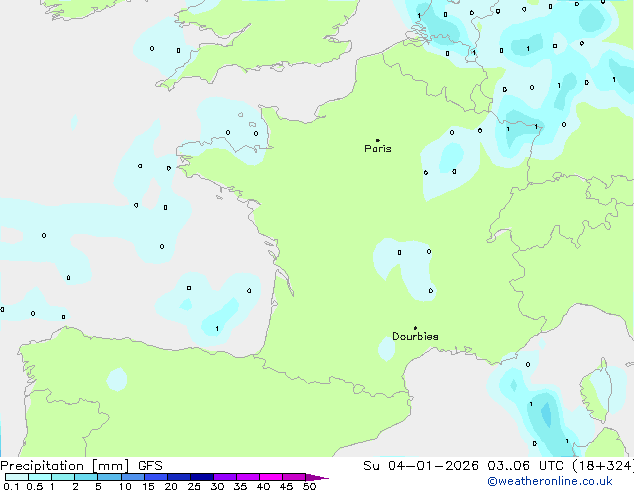Click the legend value 45

(286, 486)
